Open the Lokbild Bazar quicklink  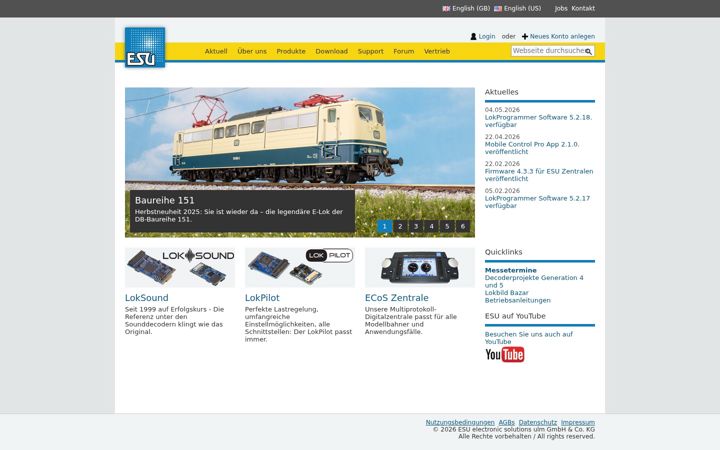tap(506, 293)
